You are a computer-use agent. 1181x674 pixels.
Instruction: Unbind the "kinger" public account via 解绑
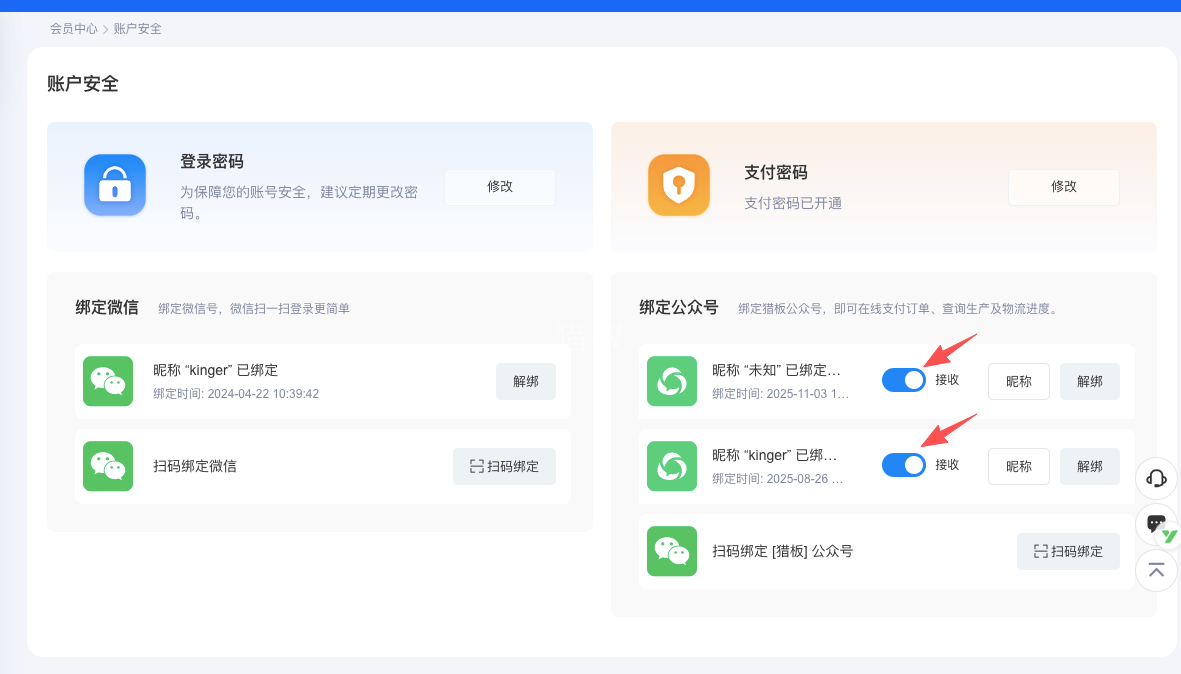(x=1090, y=466)
